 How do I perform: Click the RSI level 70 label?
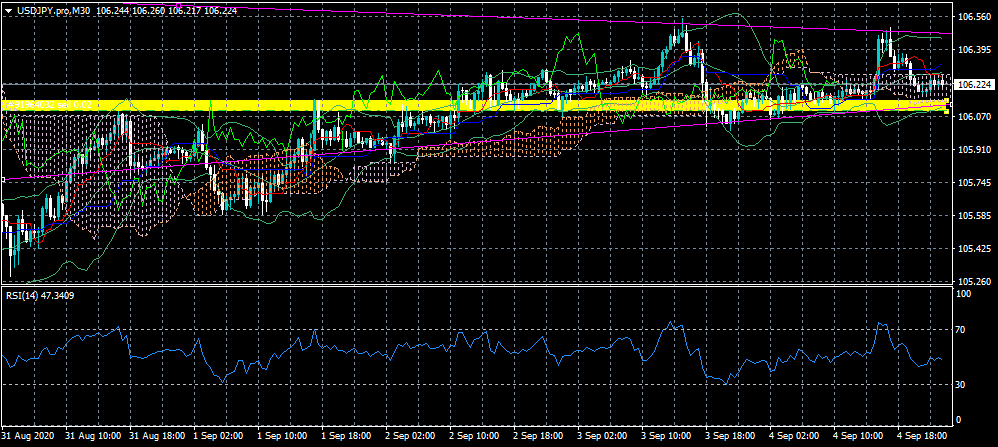962,329
